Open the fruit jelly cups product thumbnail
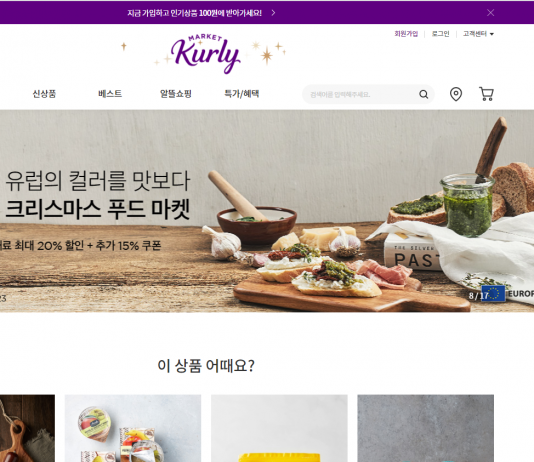Image resolution: width=534 pixels, height=462 pixels. tap(133, 428)
